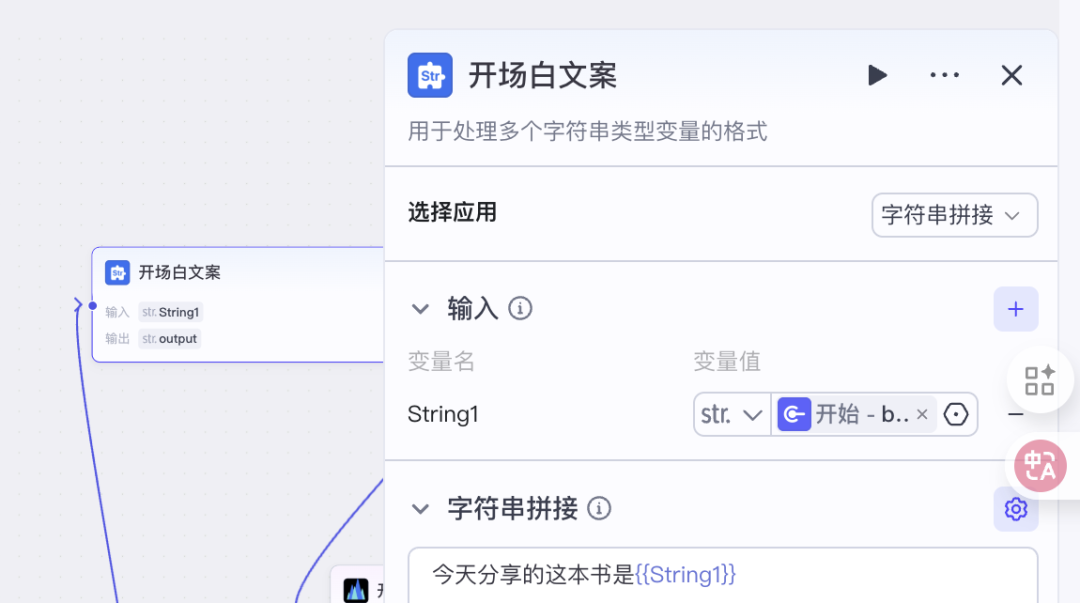Viewport: 1080px width, 603px height.
Task: Add a new input variable with plus
Action: tap(1015, 309)
